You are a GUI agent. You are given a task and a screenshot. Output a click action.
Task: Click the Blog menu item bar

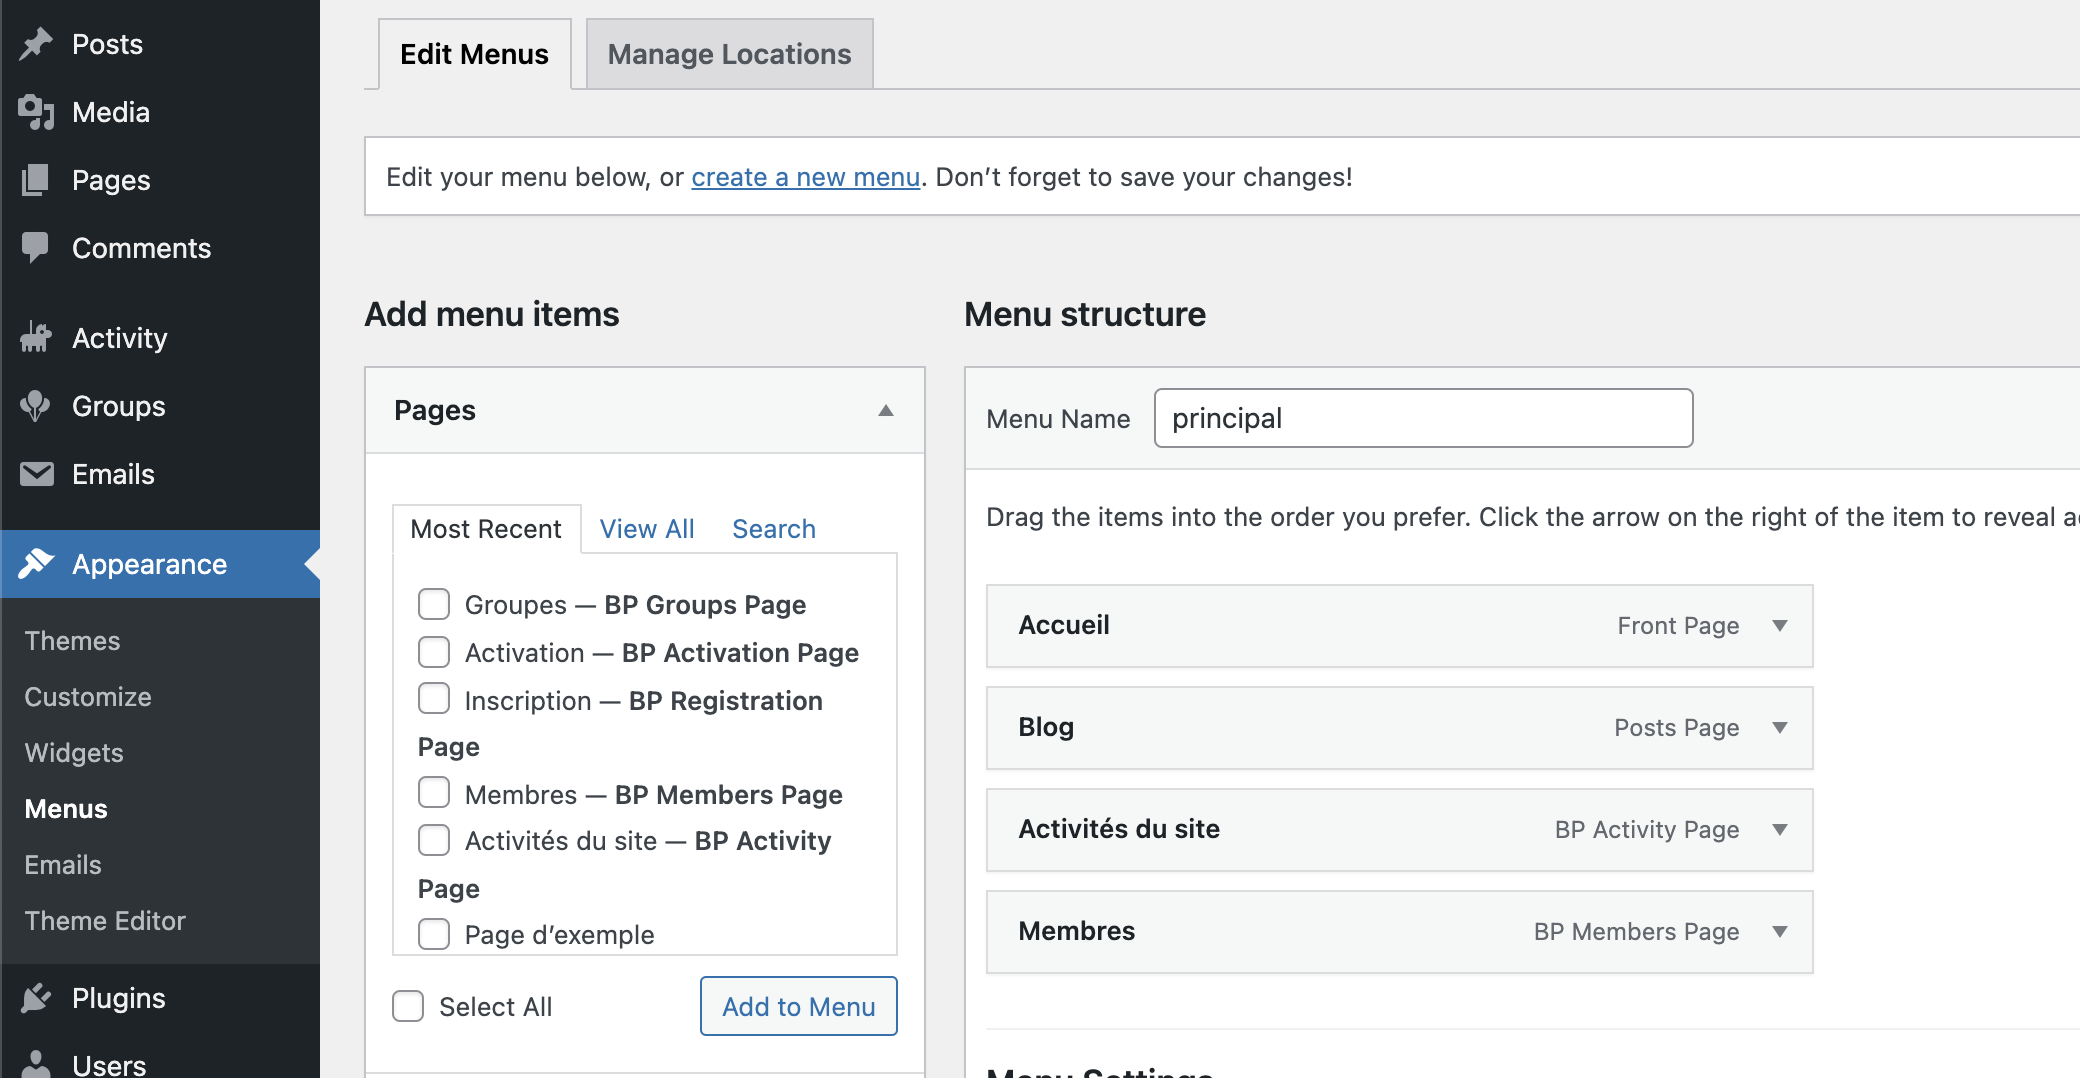pyautogui.click(x=1400, y=728)
